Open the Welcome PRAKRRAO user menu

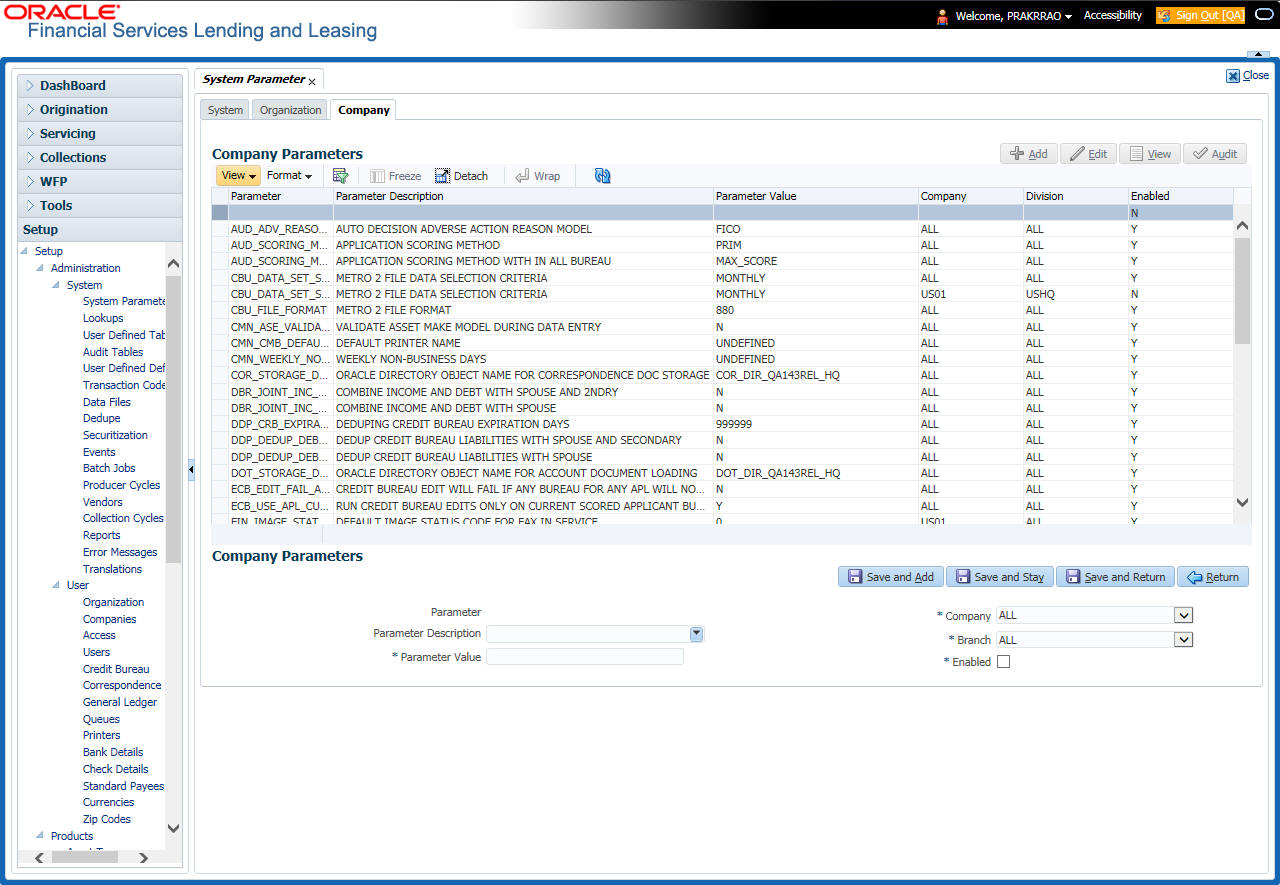pos(1014,16)
